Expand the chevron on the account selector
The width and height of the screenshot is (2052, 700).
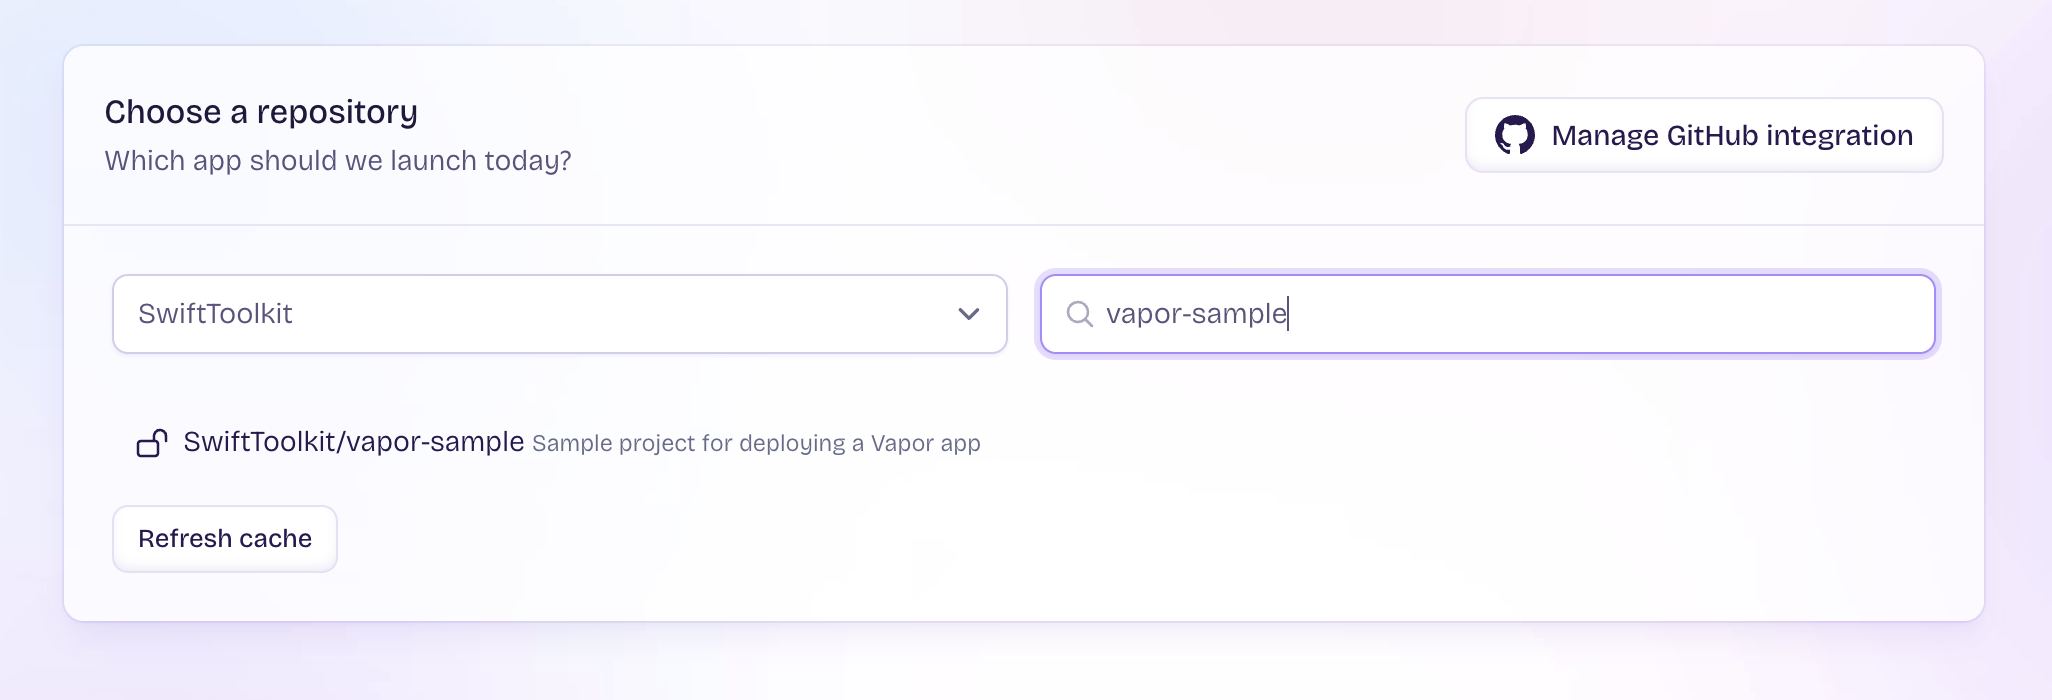pyautogui.click(x=966, y=314)
